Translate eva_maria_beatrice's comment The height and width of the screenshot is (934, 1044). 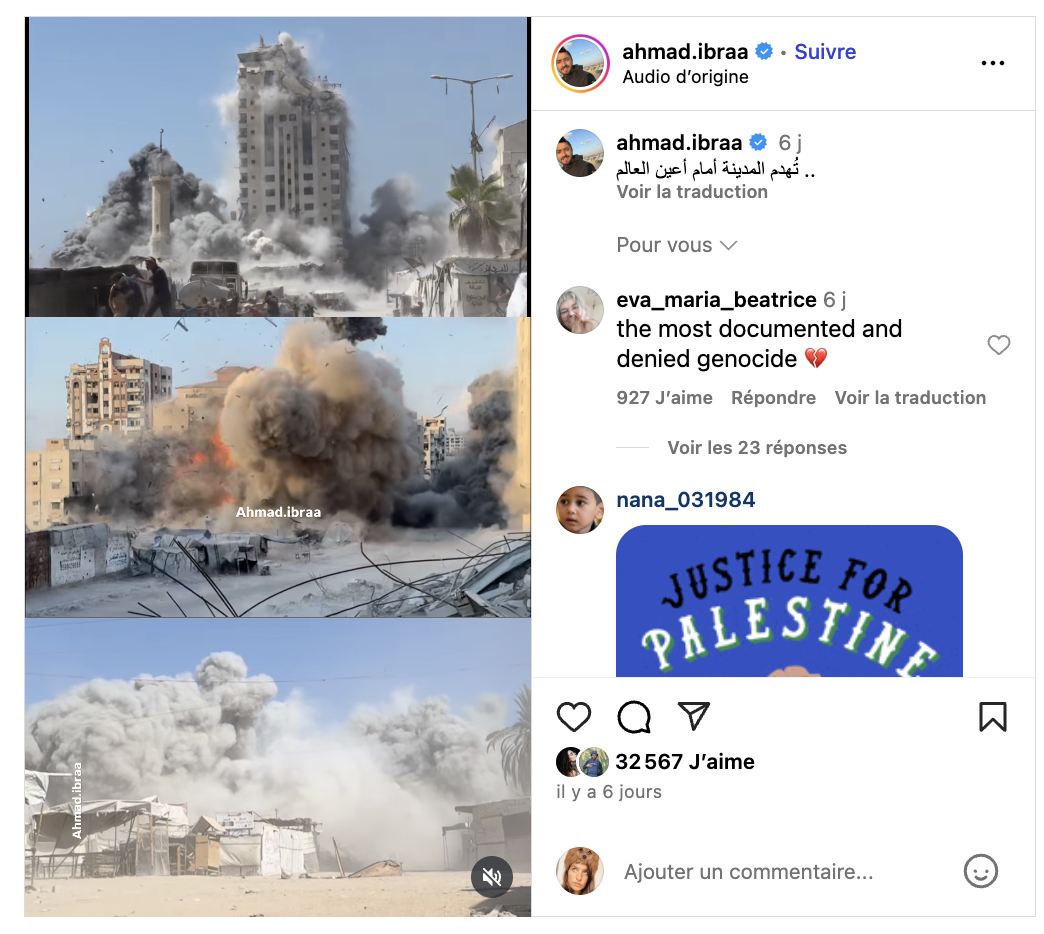(x=910, y=397)
